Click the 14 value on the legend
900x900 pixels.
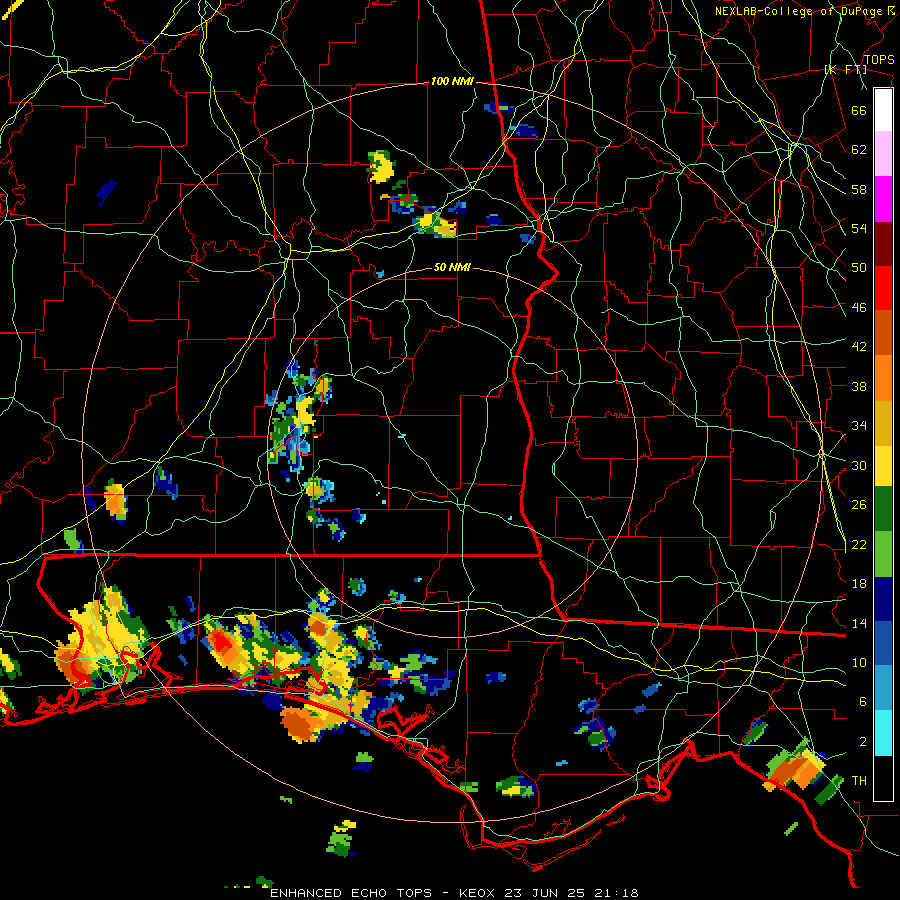[x=859, y=623]
